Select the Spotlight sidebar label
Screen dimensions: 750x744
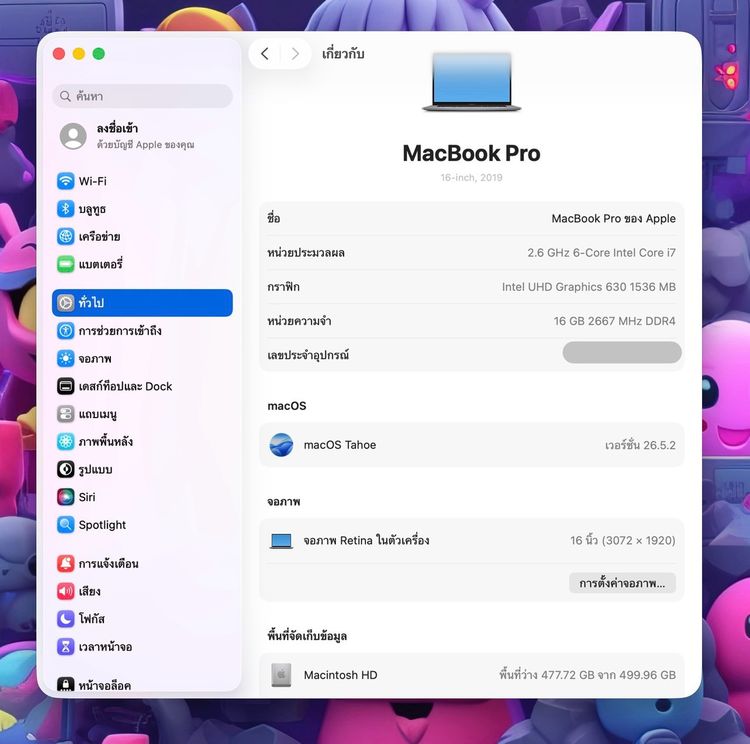click(x=102, y=525)
